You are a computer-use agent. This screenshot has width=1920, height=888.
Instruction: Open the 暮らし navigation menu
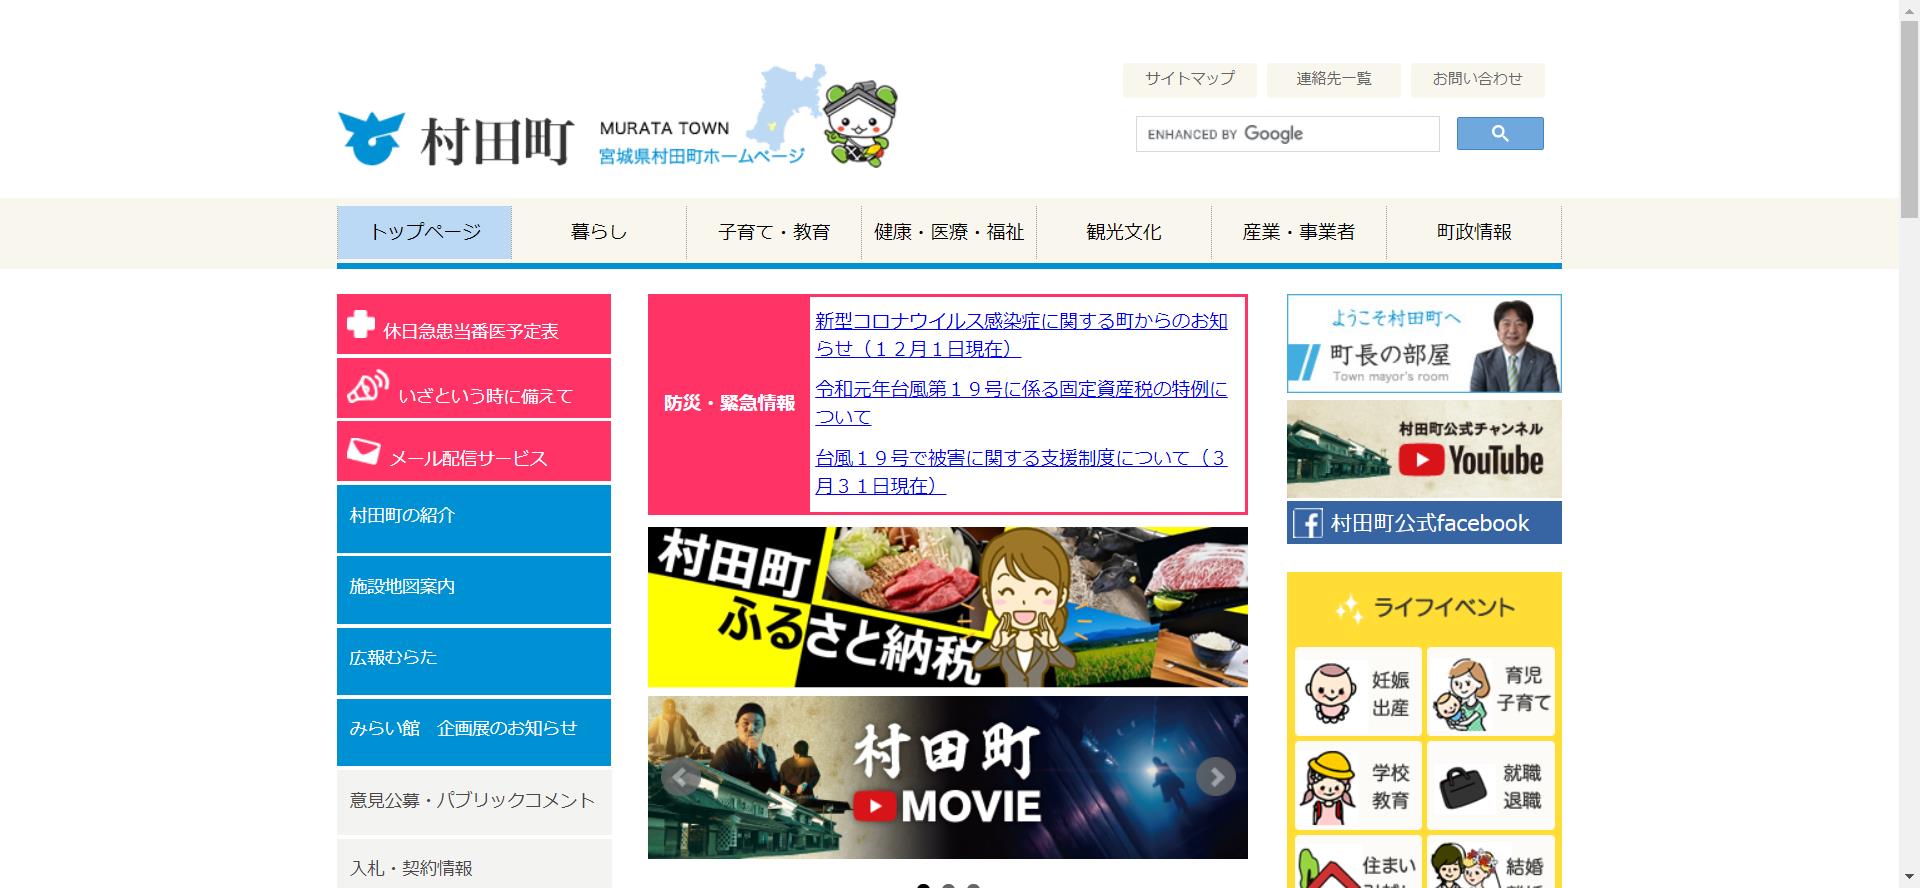coord(598,232)
